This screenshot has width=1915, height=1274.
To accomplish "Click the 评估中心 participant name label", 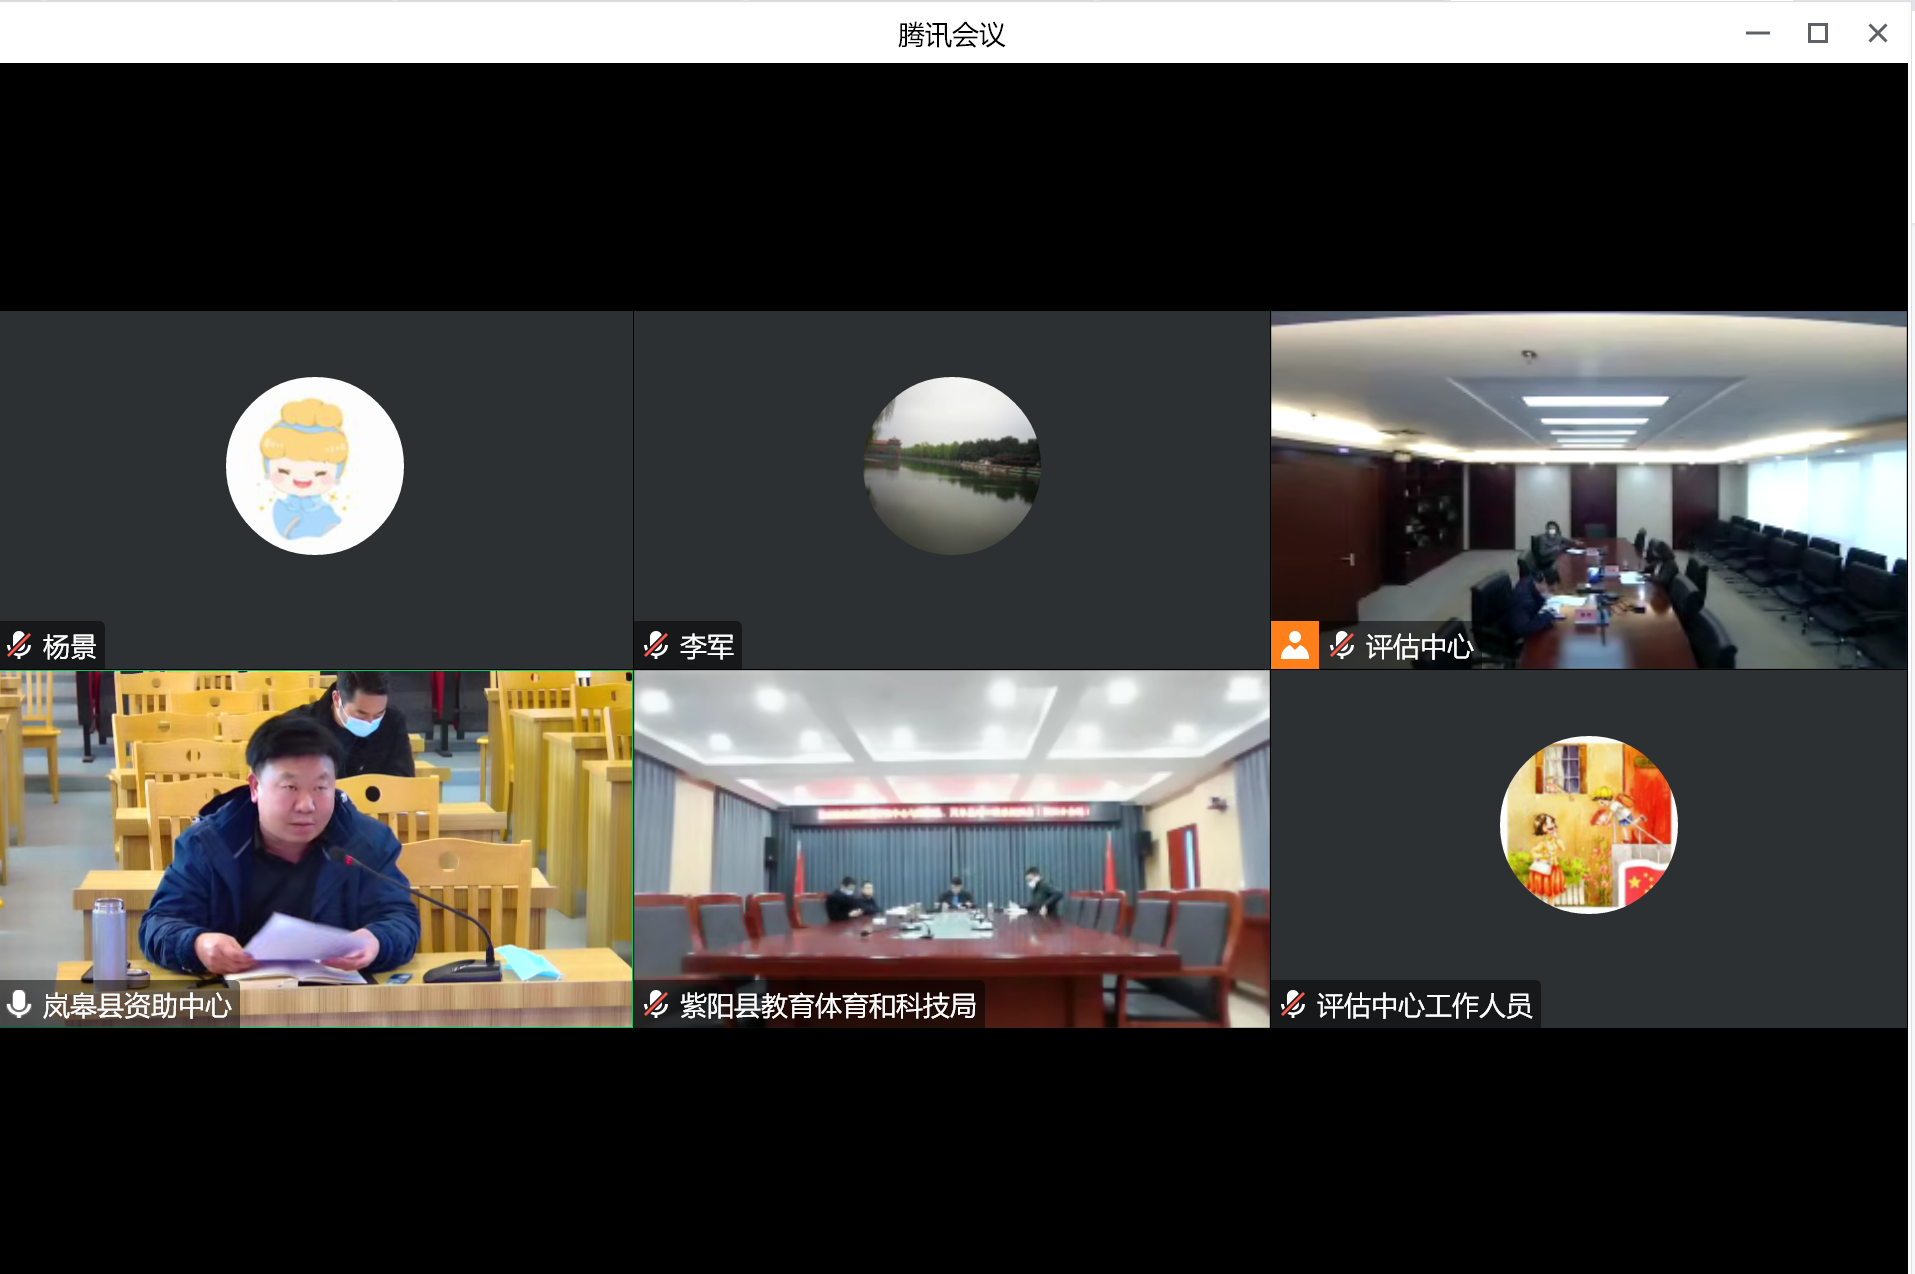I will 1419,647.
